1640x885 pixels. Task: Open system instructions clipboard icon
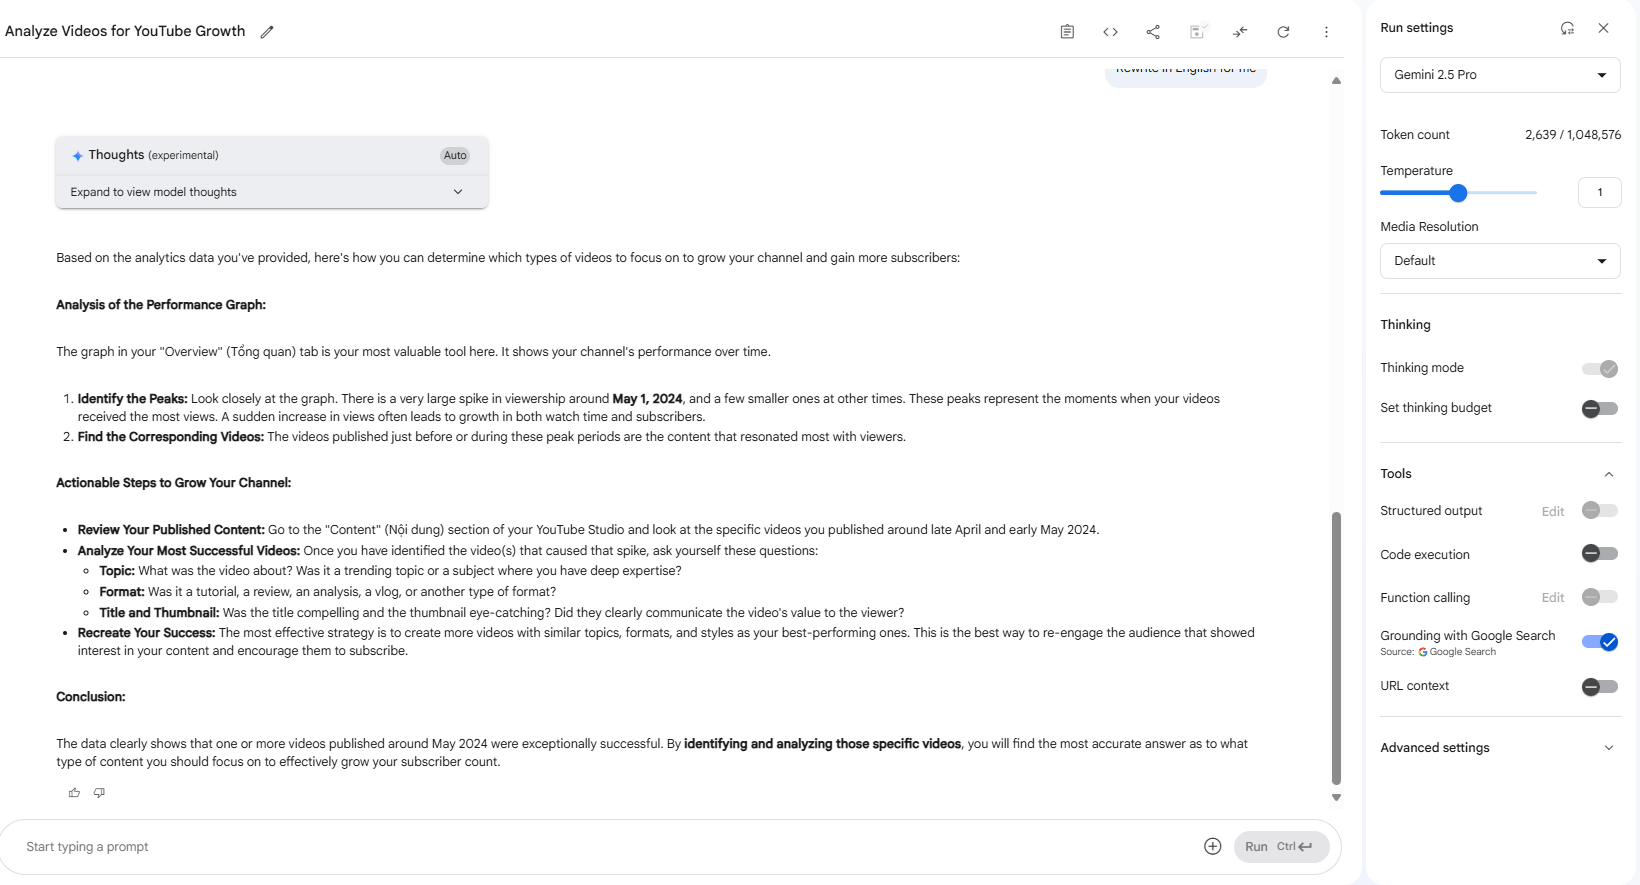pos(1067,32)
